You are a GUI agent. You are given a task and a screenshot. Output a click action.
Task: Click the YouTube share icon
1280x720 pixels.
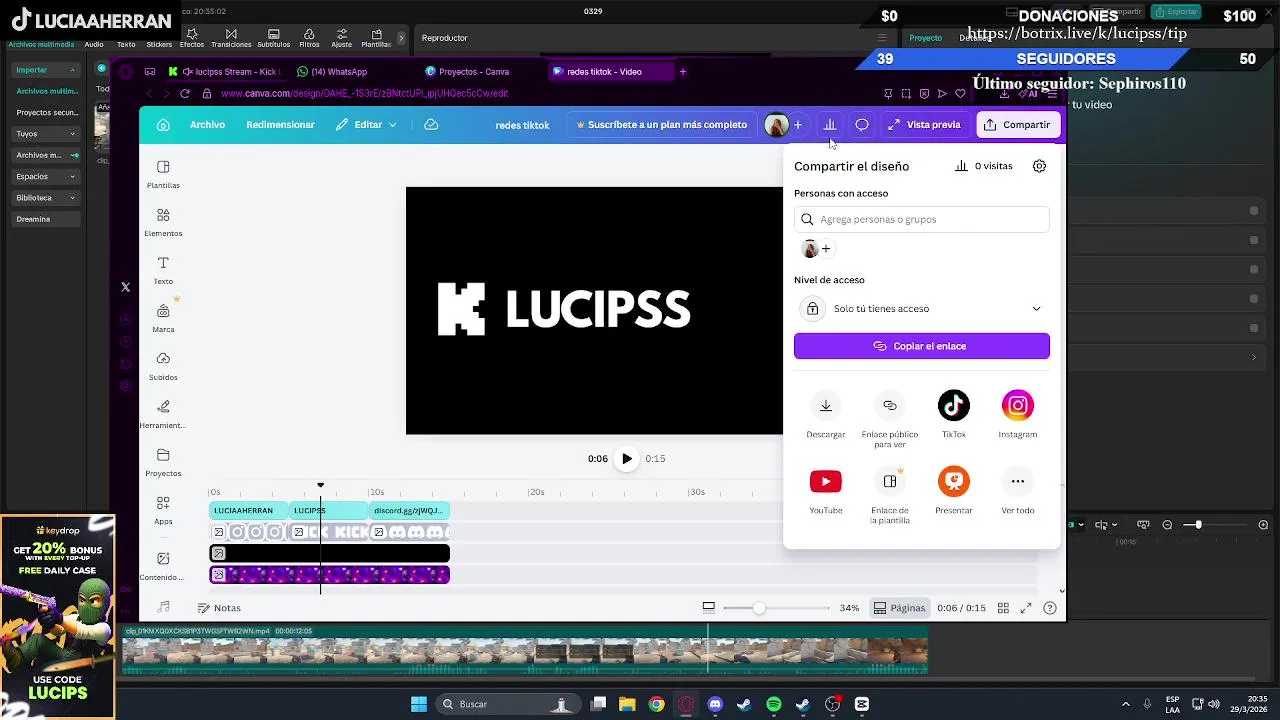tap(825, 481)
